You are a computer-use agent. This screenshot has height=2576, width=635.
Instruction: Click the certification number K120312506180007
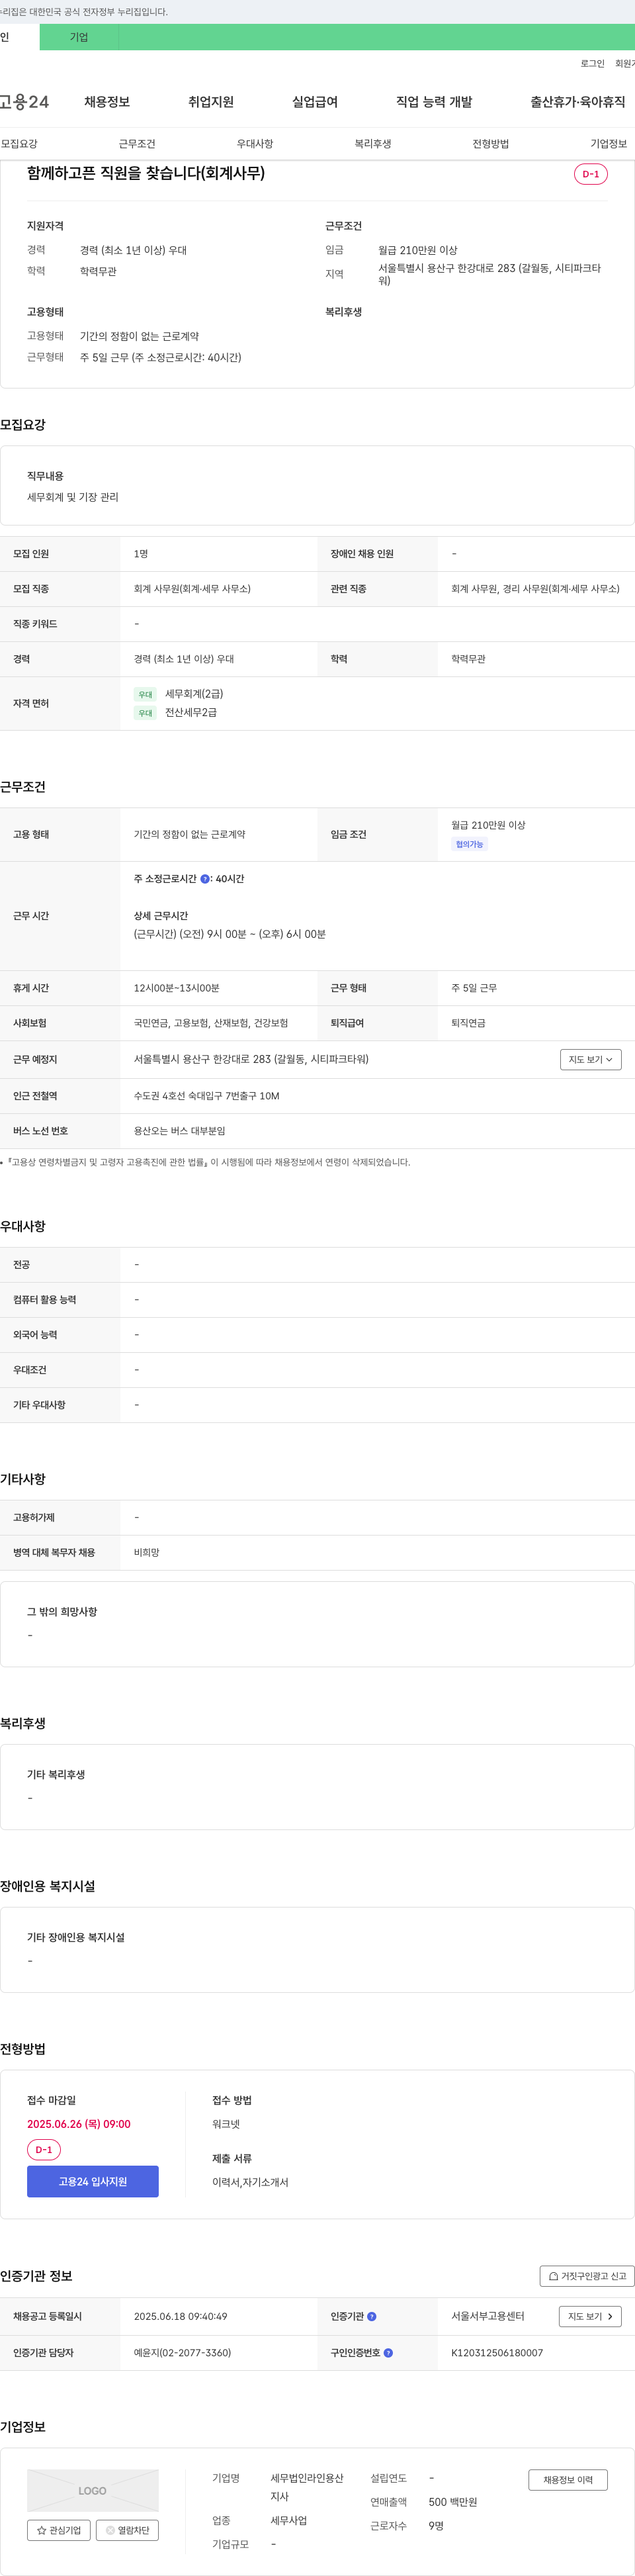pyautogui.click(x=497, y=2353)
